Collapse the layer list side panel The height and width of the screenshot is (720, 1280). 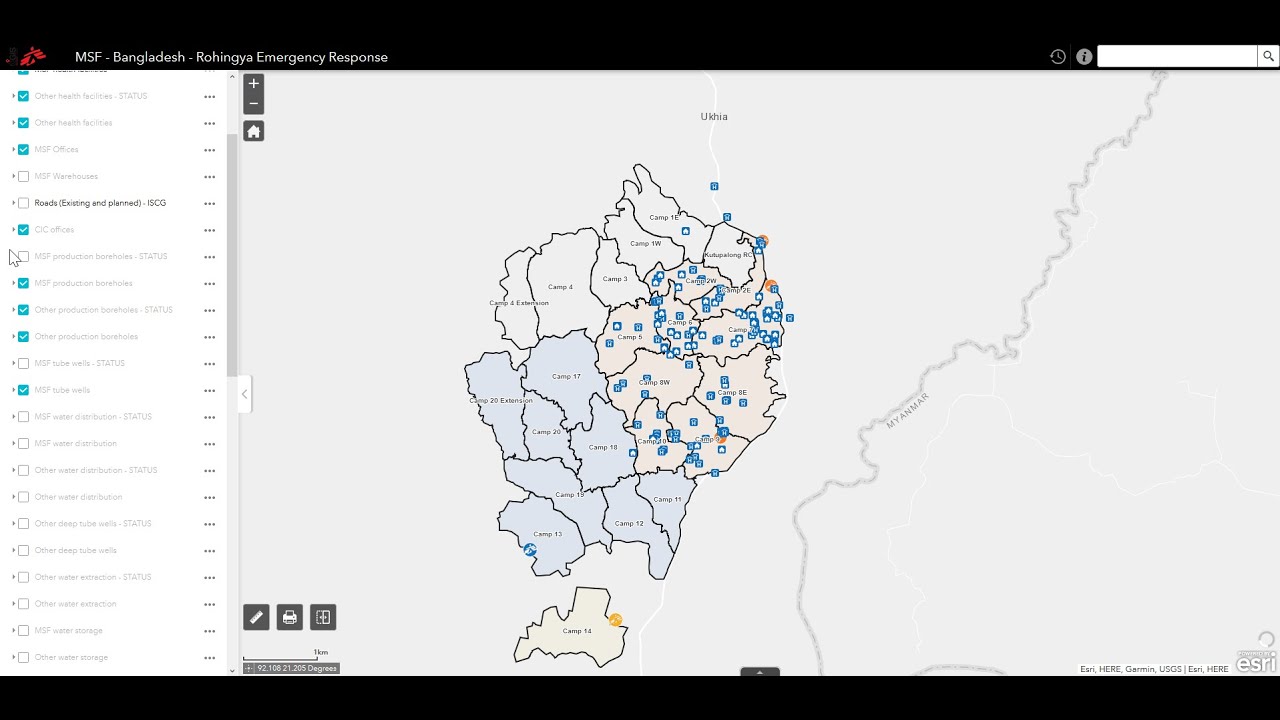click(244, 394)
